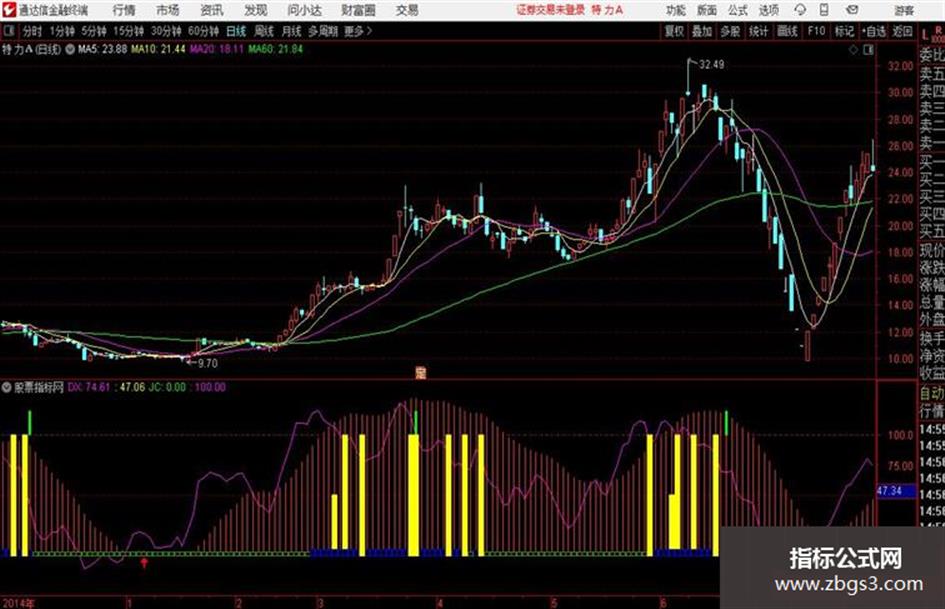Click the 标记 mark button
This screenshot has height=609, width=945.
(844, 31)
